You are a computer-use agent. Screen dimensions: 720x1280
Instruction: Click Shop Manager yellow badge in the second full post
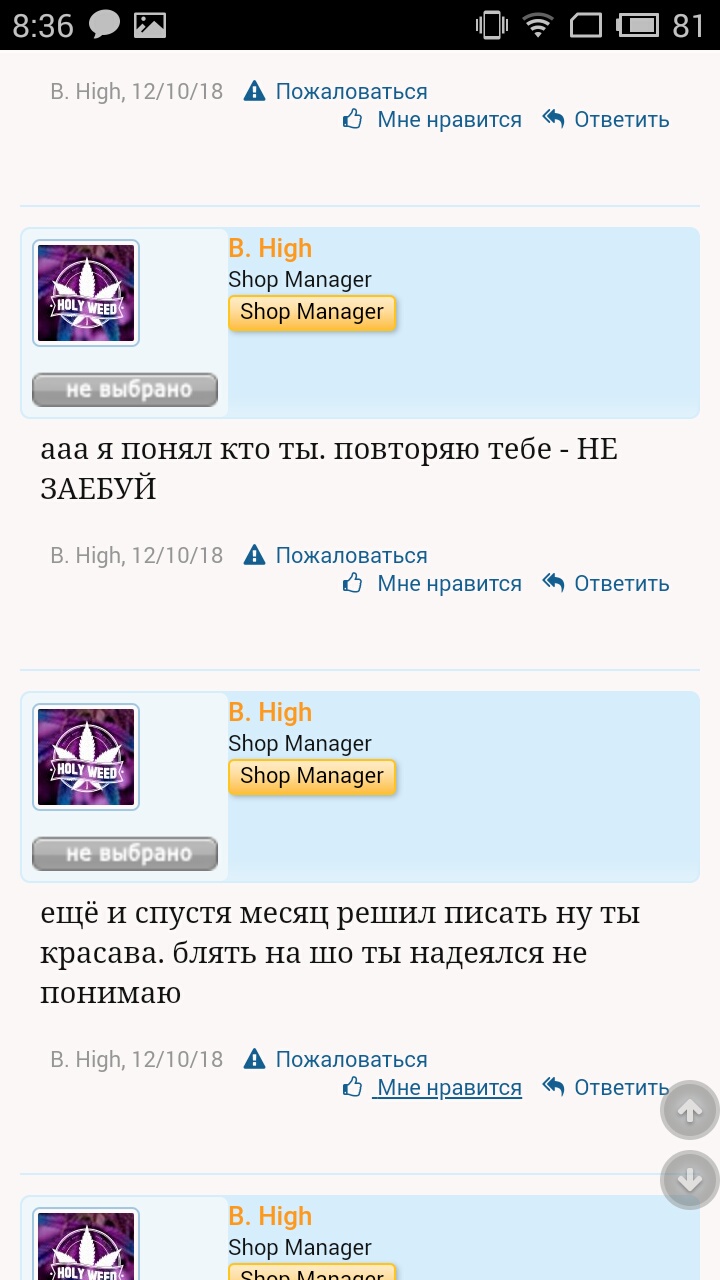click(312, 776)
